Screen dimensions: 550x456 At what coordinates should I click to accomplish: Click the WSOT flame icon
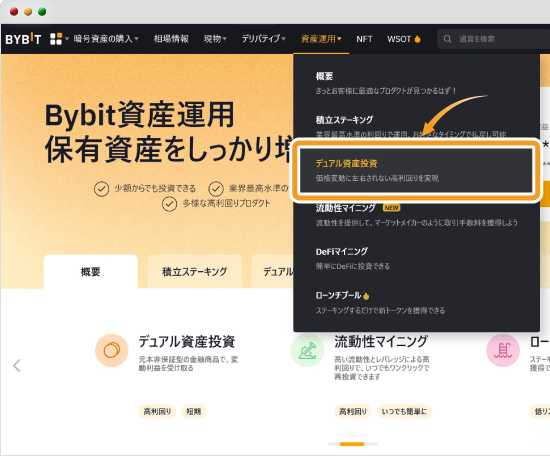[417, 39]
